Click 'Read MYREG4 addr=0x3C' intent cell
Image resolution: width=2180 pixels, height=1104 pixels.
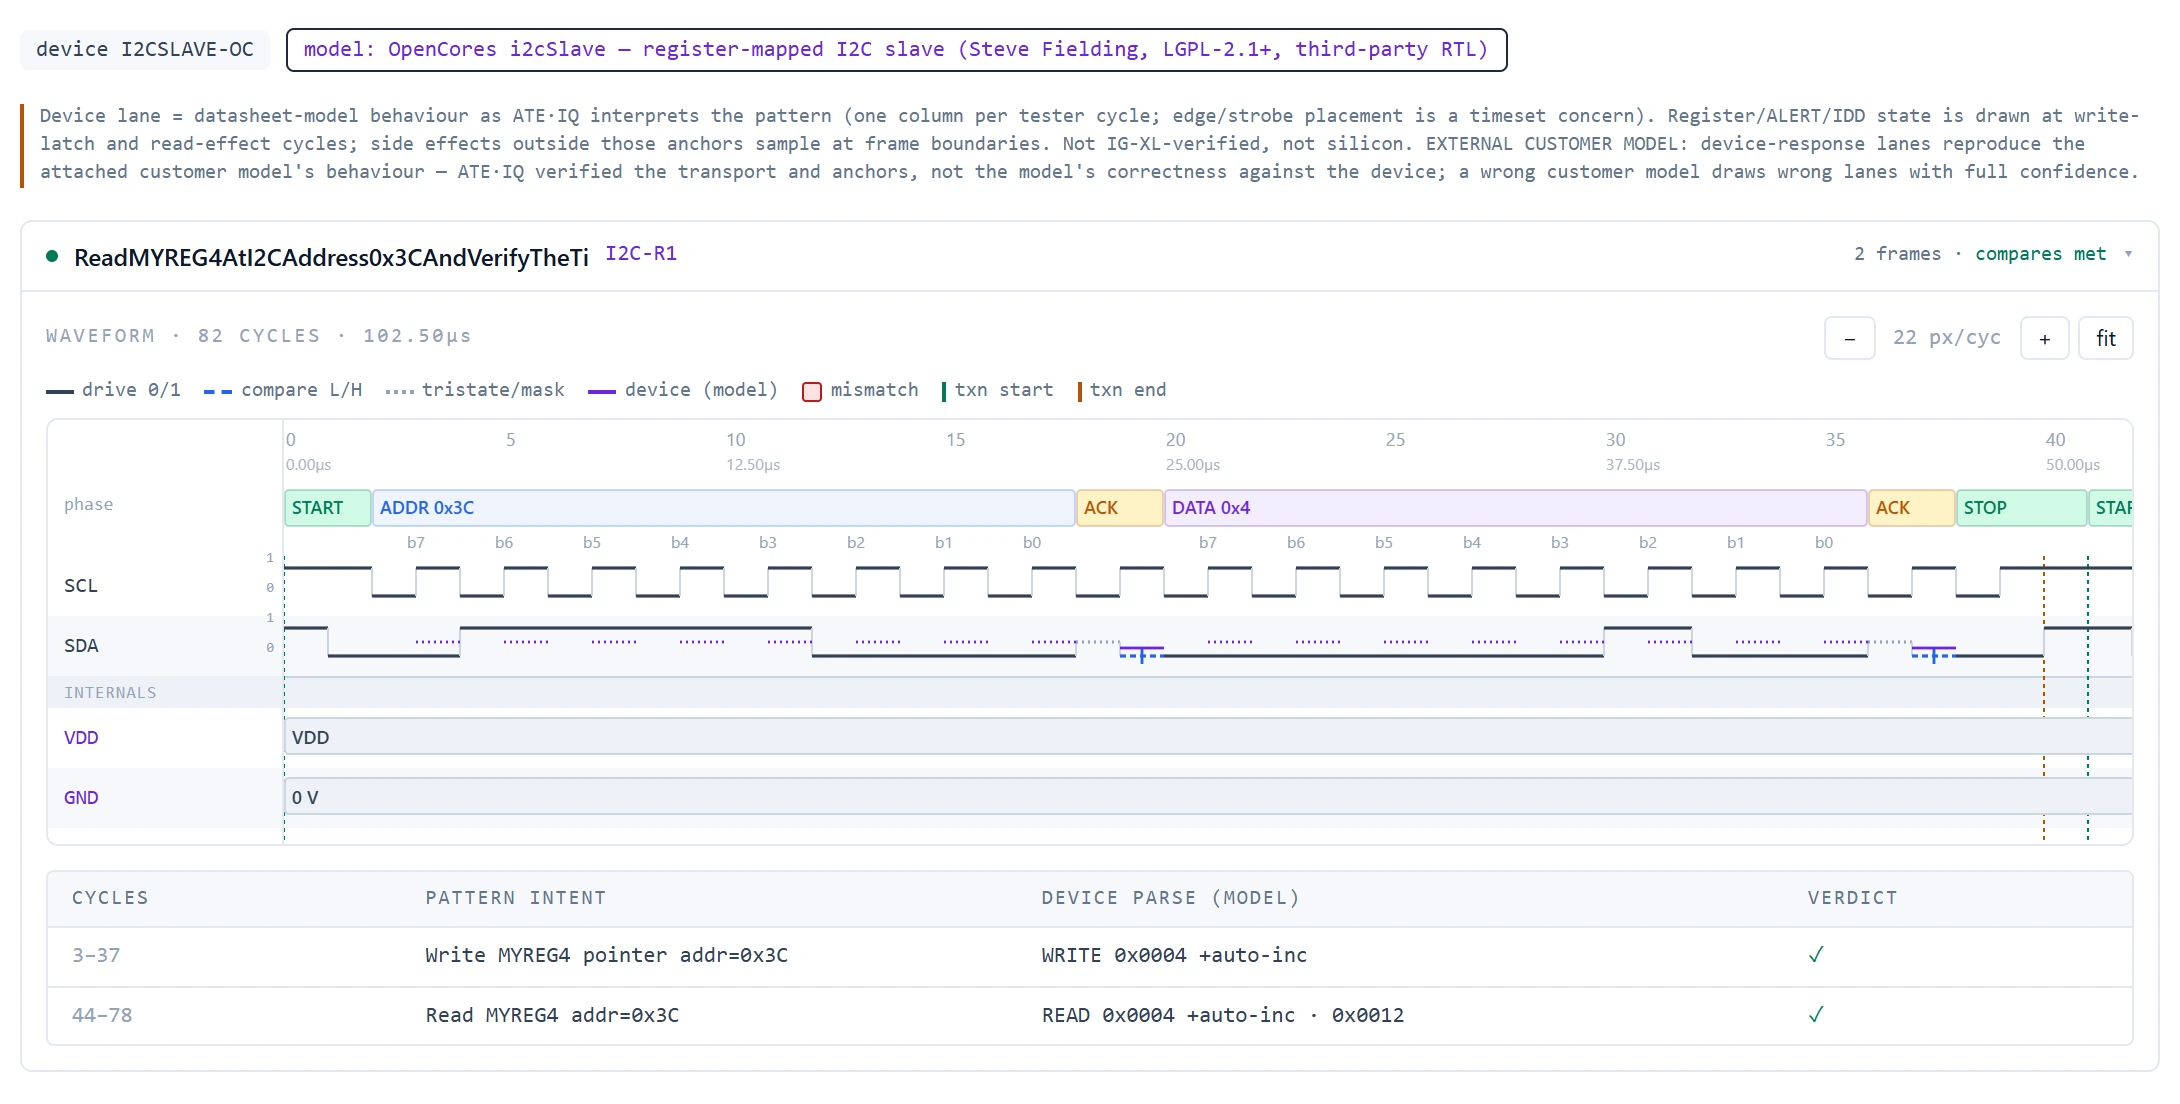coord(552,1015)
